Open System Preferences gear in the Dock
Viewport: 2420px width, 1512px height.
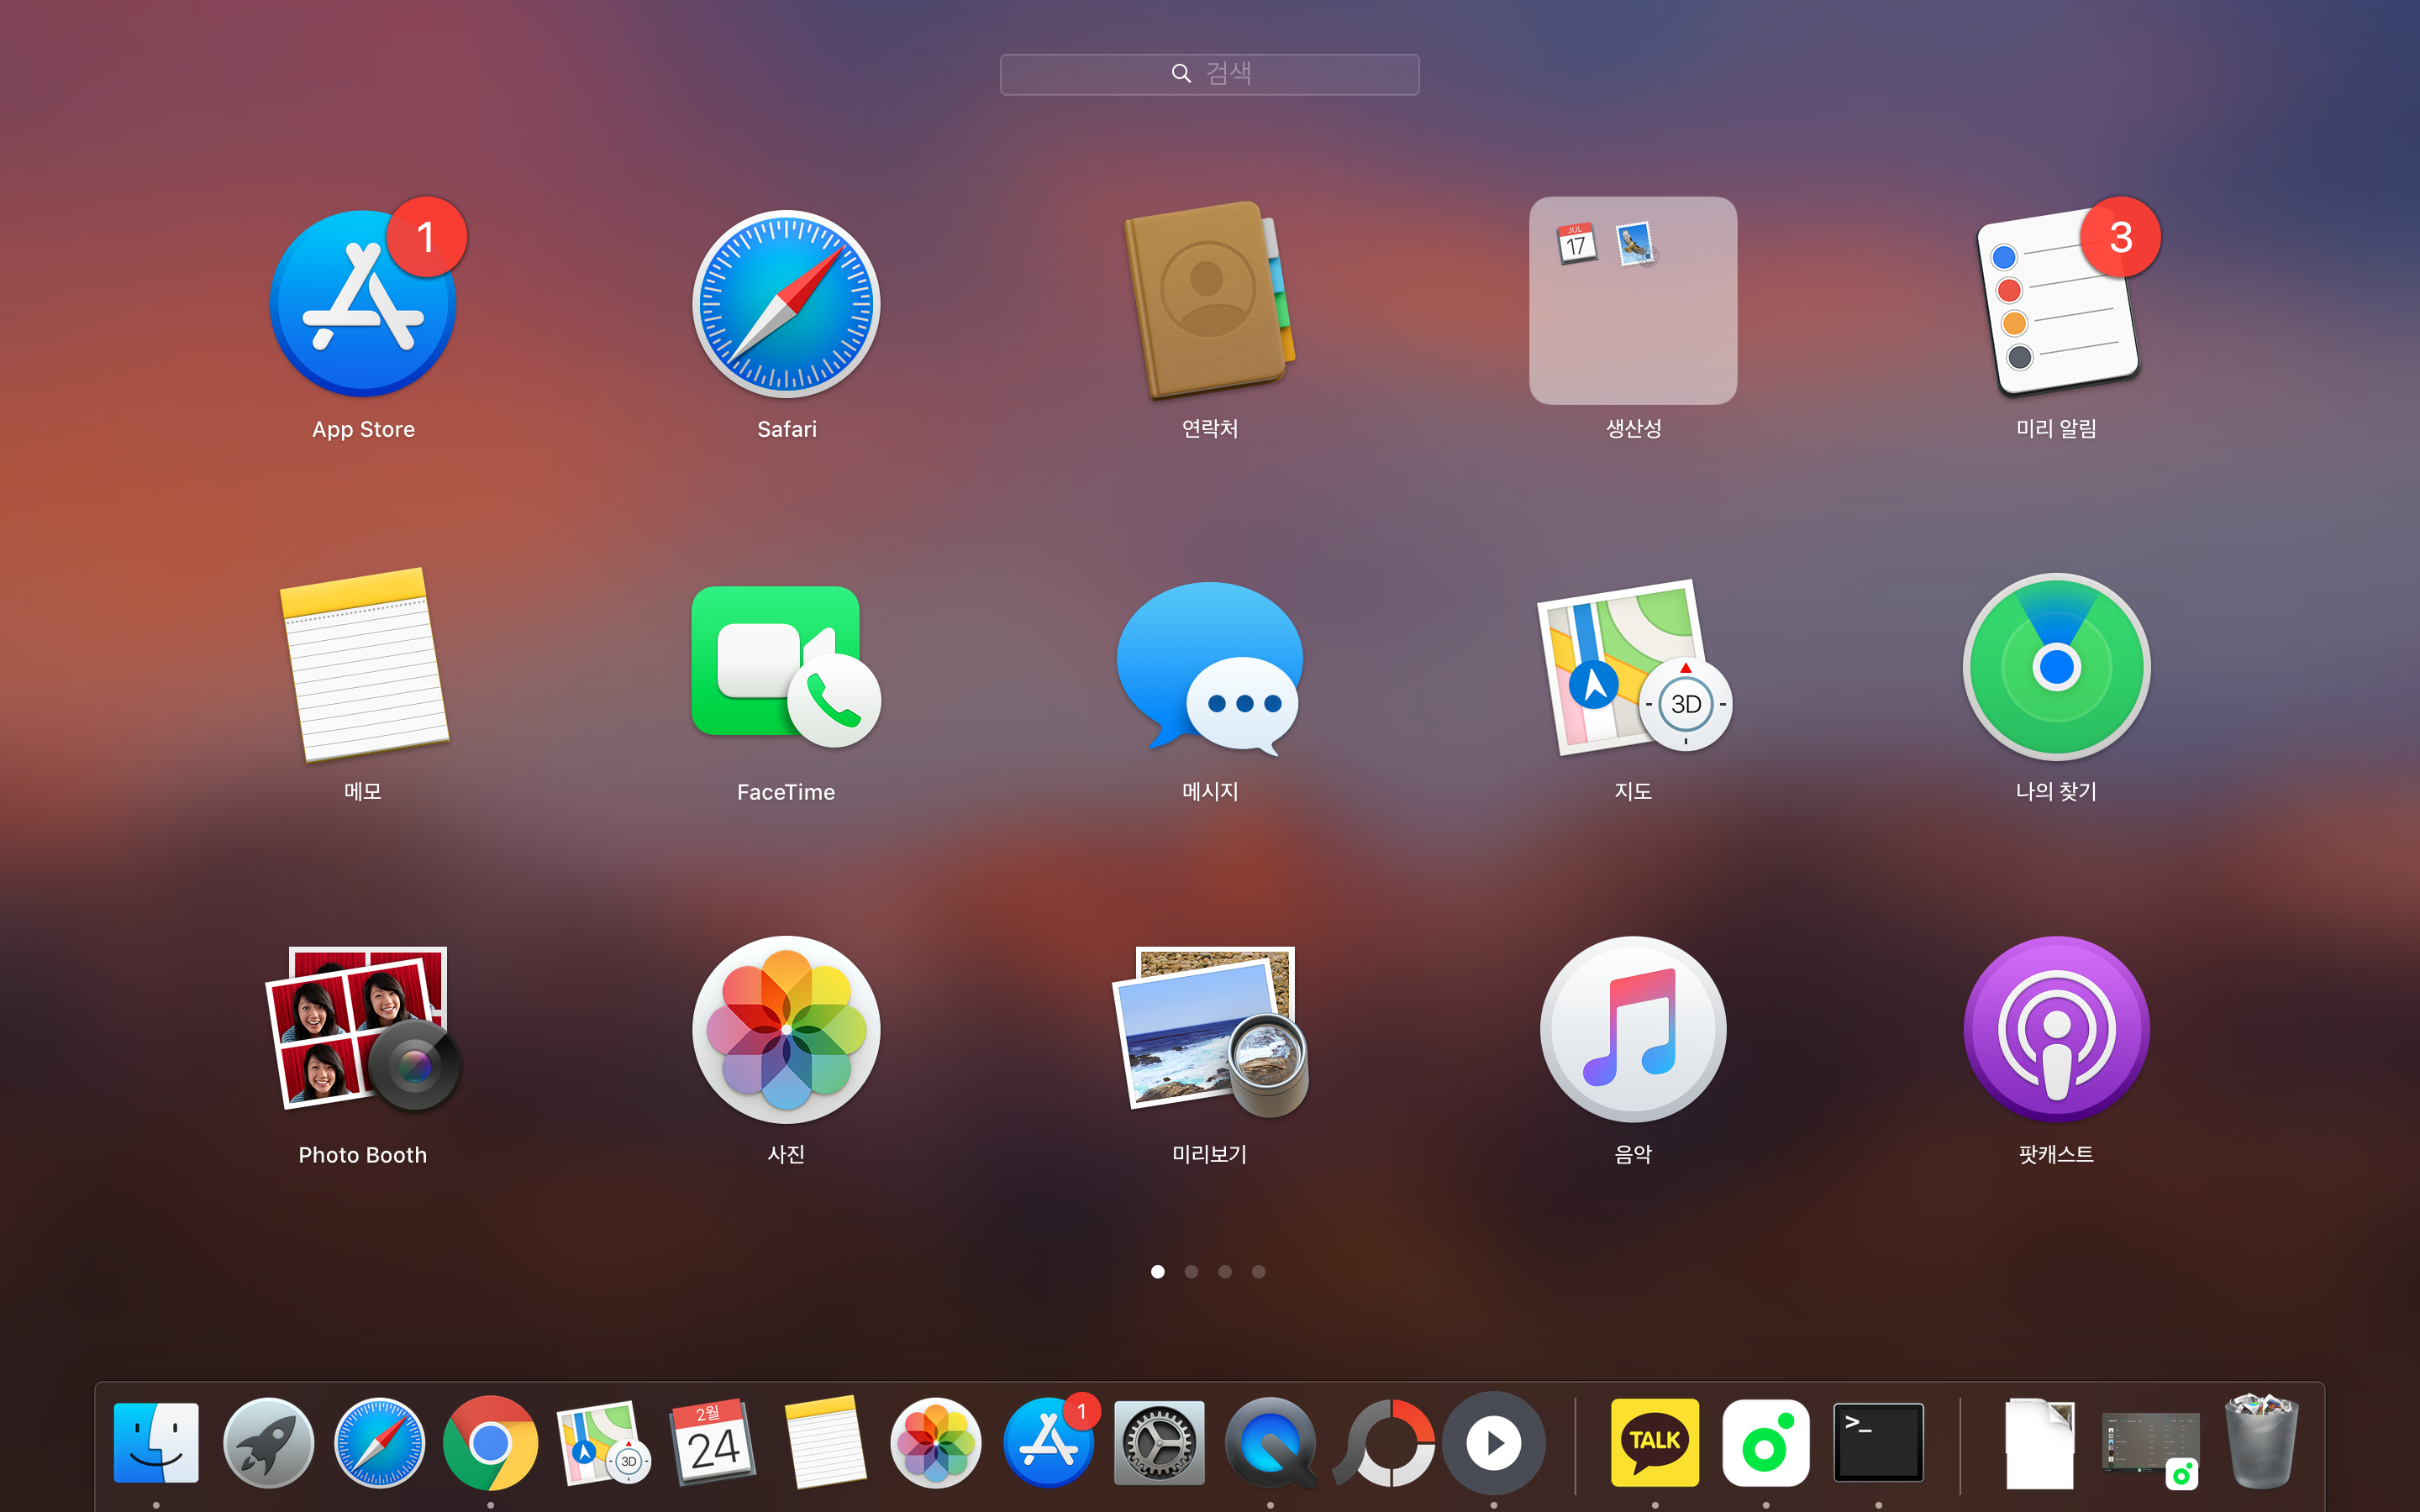coord(1159,1442)
